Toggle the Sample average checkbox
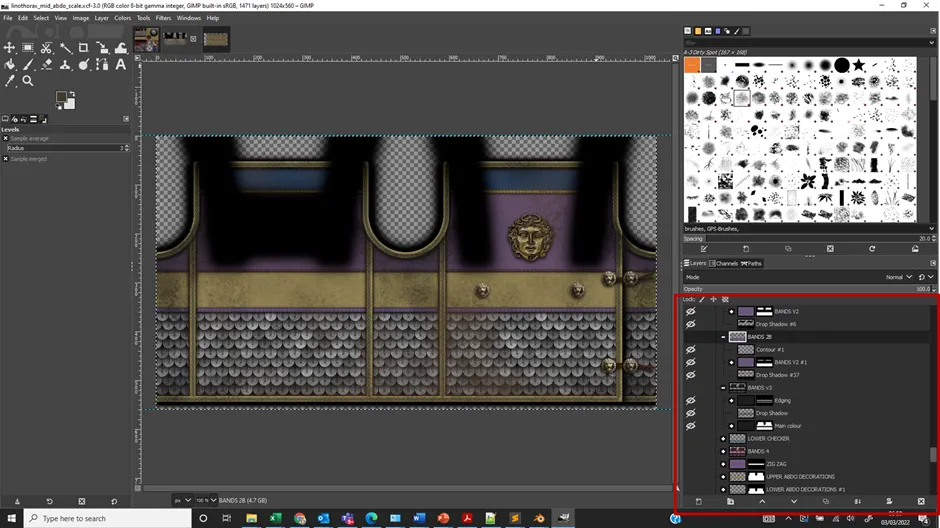 pyautogui.click(x=5, y=138)
